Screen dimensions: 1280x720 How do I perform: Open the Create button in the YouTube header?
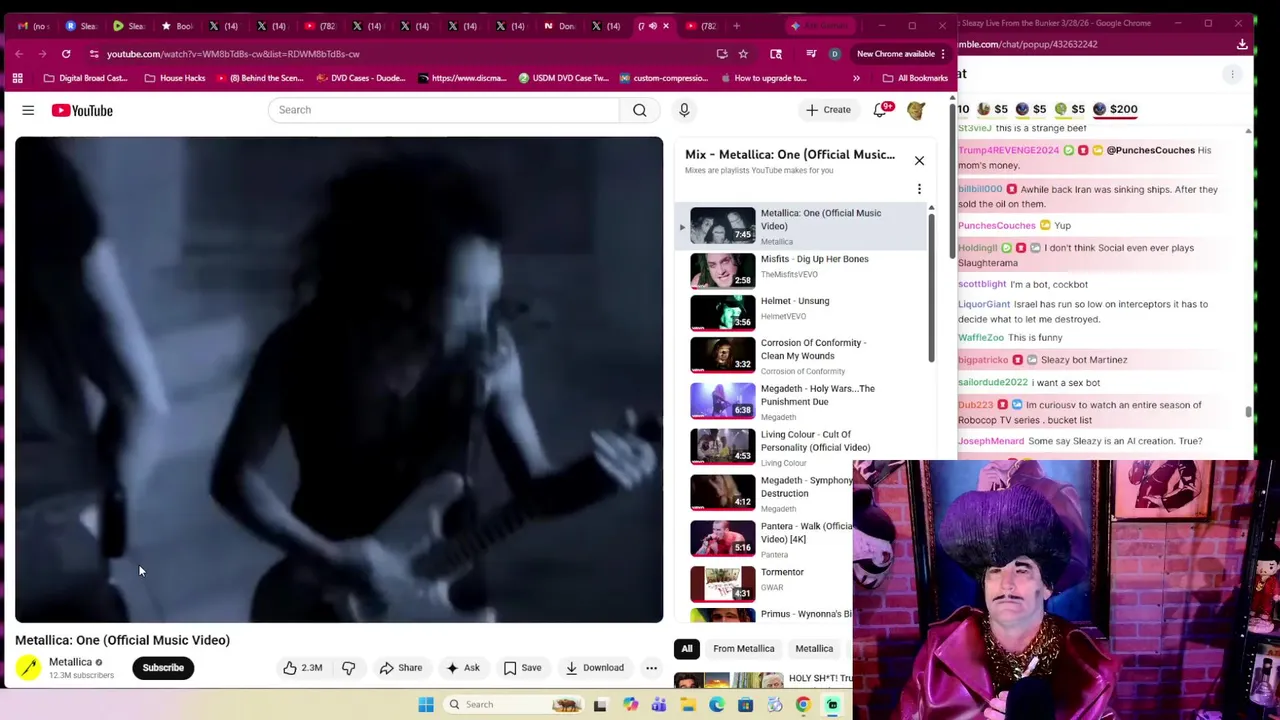(829, 110)
